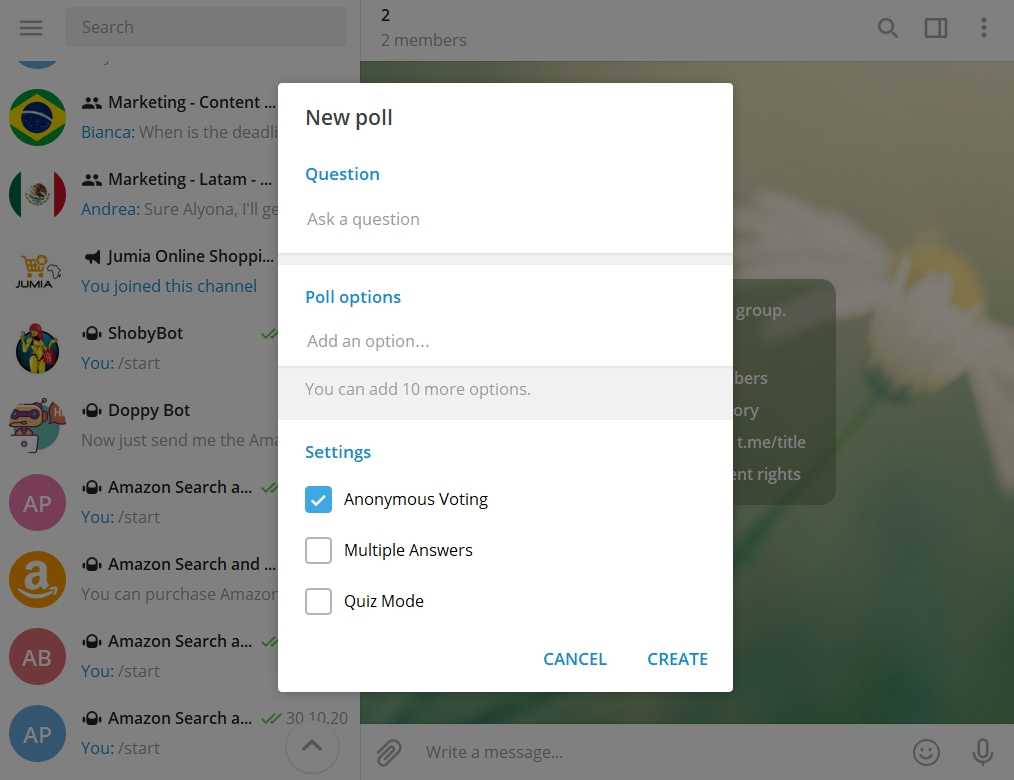Open the hamburger menu
Viewport: 1014px width, 780px height.
tap(30, 28)
